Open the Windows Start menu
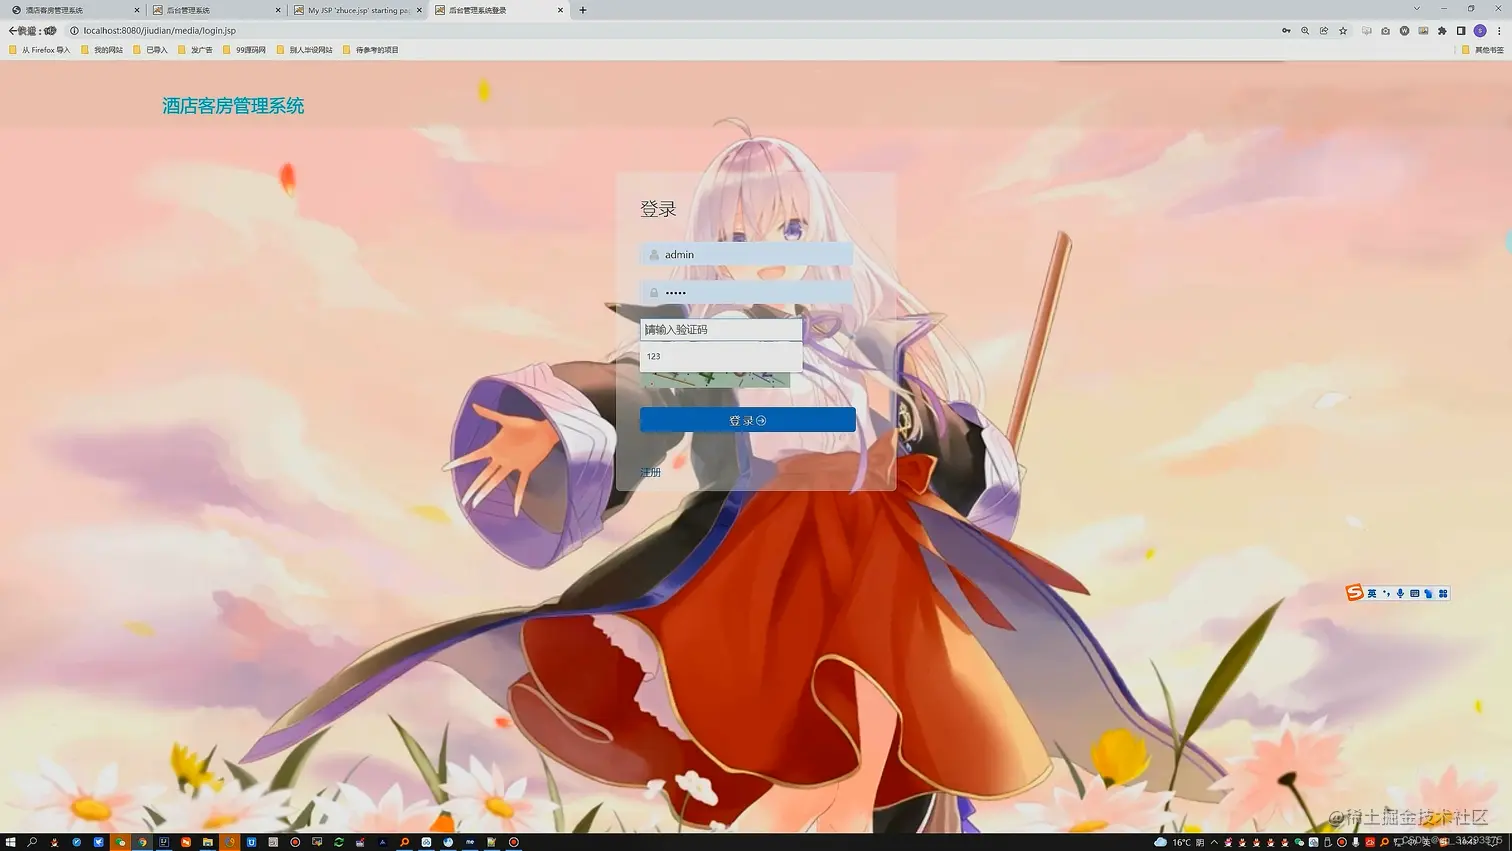Screen dimensions: 1512x851 (x=10, y=842)
